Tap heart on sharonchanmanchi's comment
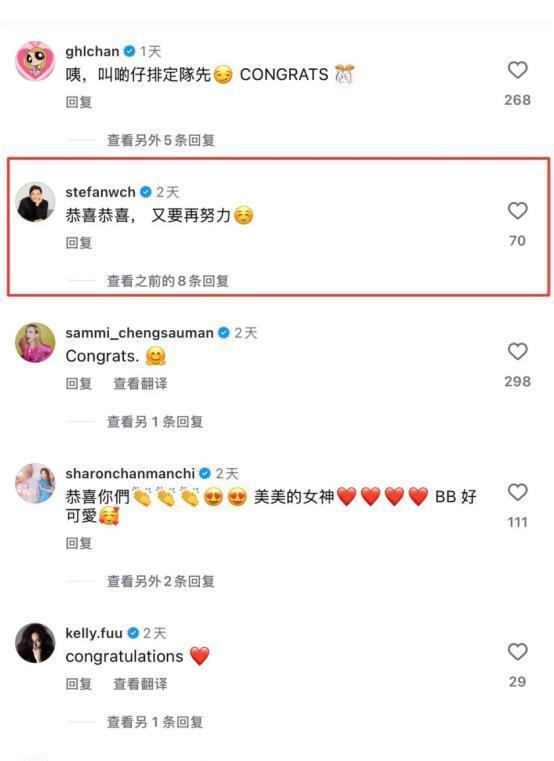The height and width of the screenshot is (761, 554). (518, 492)
